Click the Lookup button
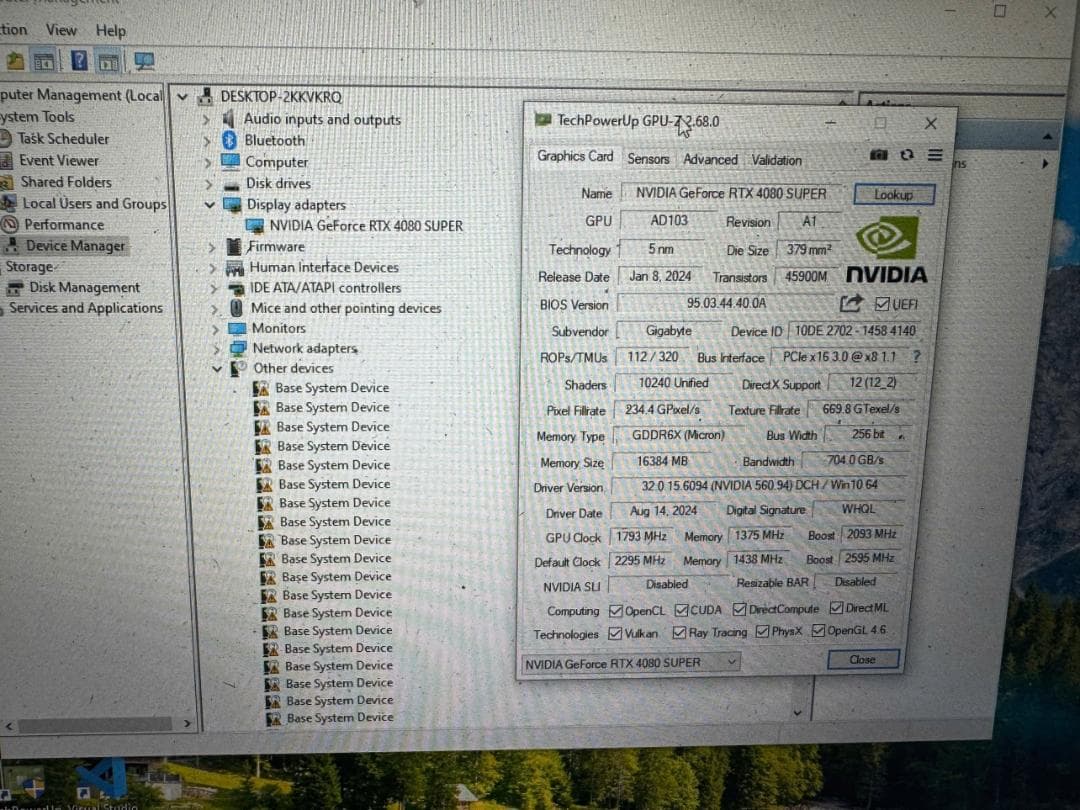 pyautogui.click(x=894, y=193)
